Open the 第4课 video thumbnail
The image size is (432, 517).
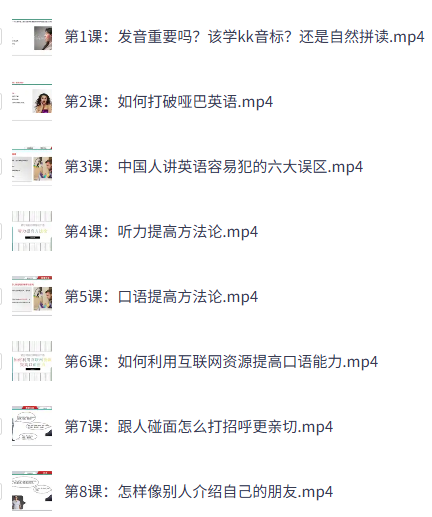pyautogui.click(x=32, y=231)
